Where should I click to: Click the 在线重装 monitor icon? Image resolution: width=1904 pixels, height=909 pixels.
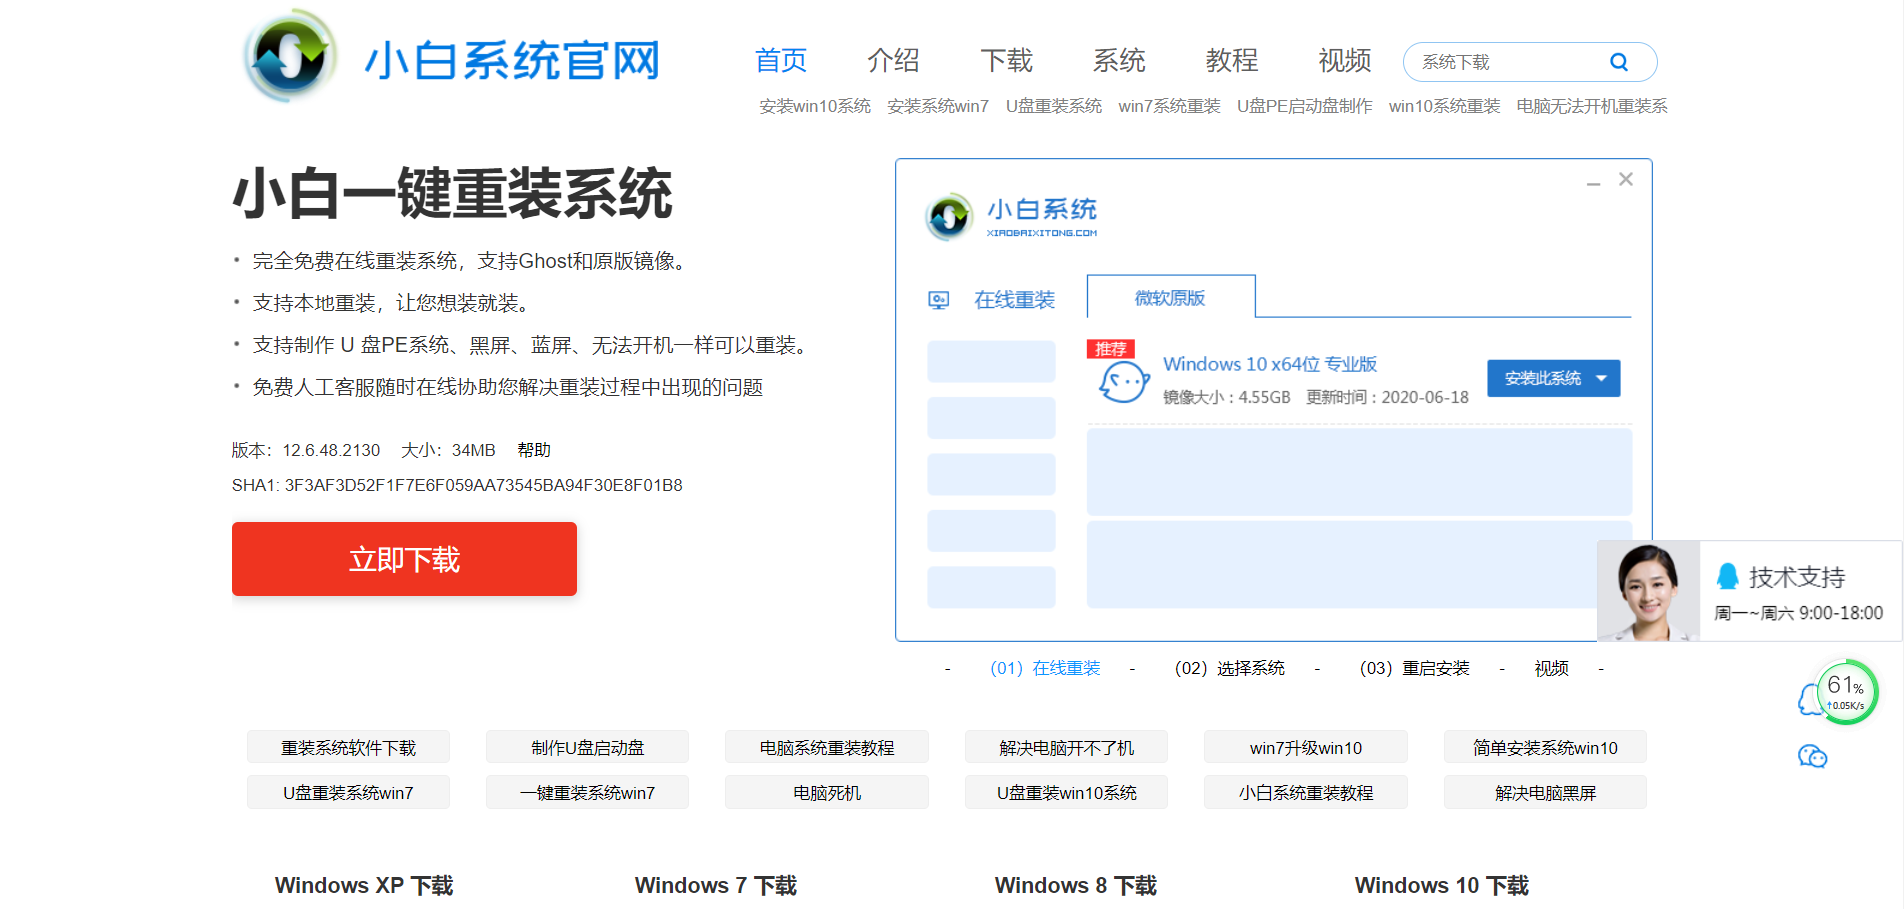point(938,300)
